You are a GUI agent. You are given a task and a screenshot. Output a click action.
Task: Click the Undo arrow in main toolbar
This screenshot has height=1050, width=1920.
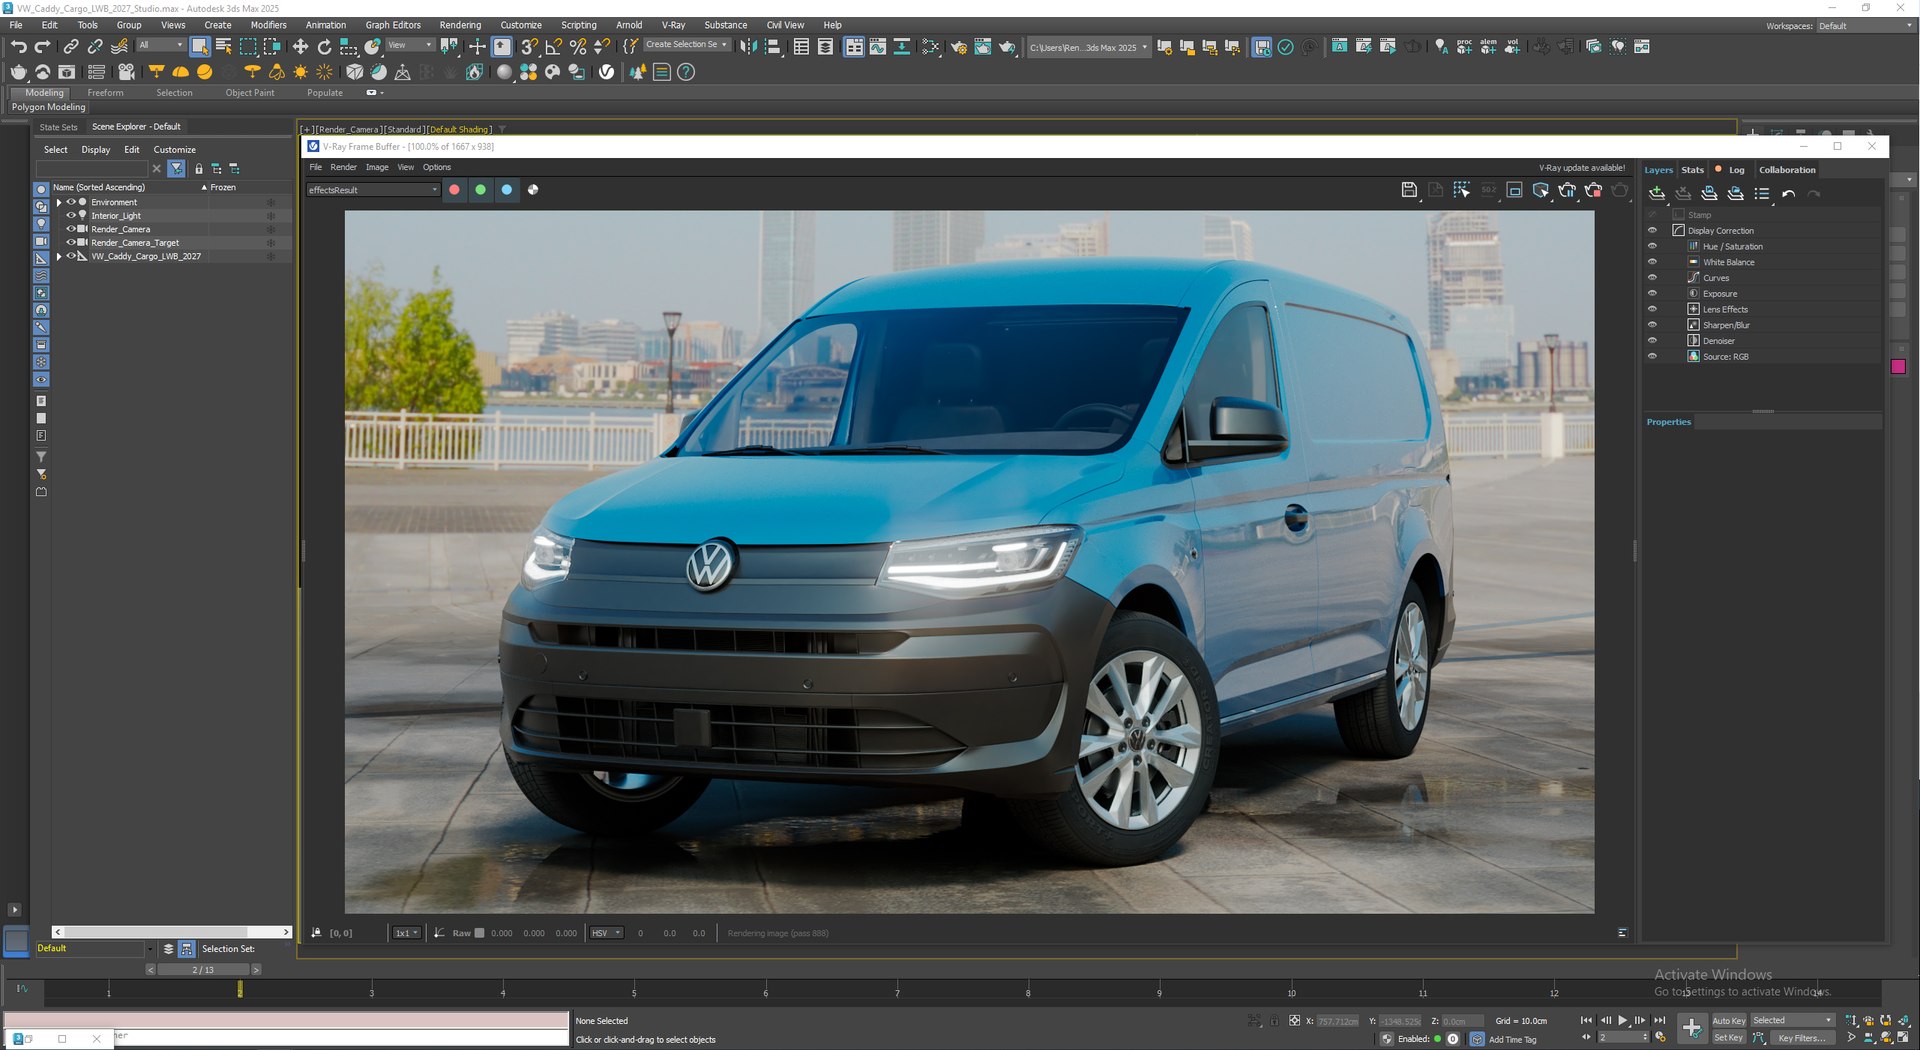tap(18, 46)
